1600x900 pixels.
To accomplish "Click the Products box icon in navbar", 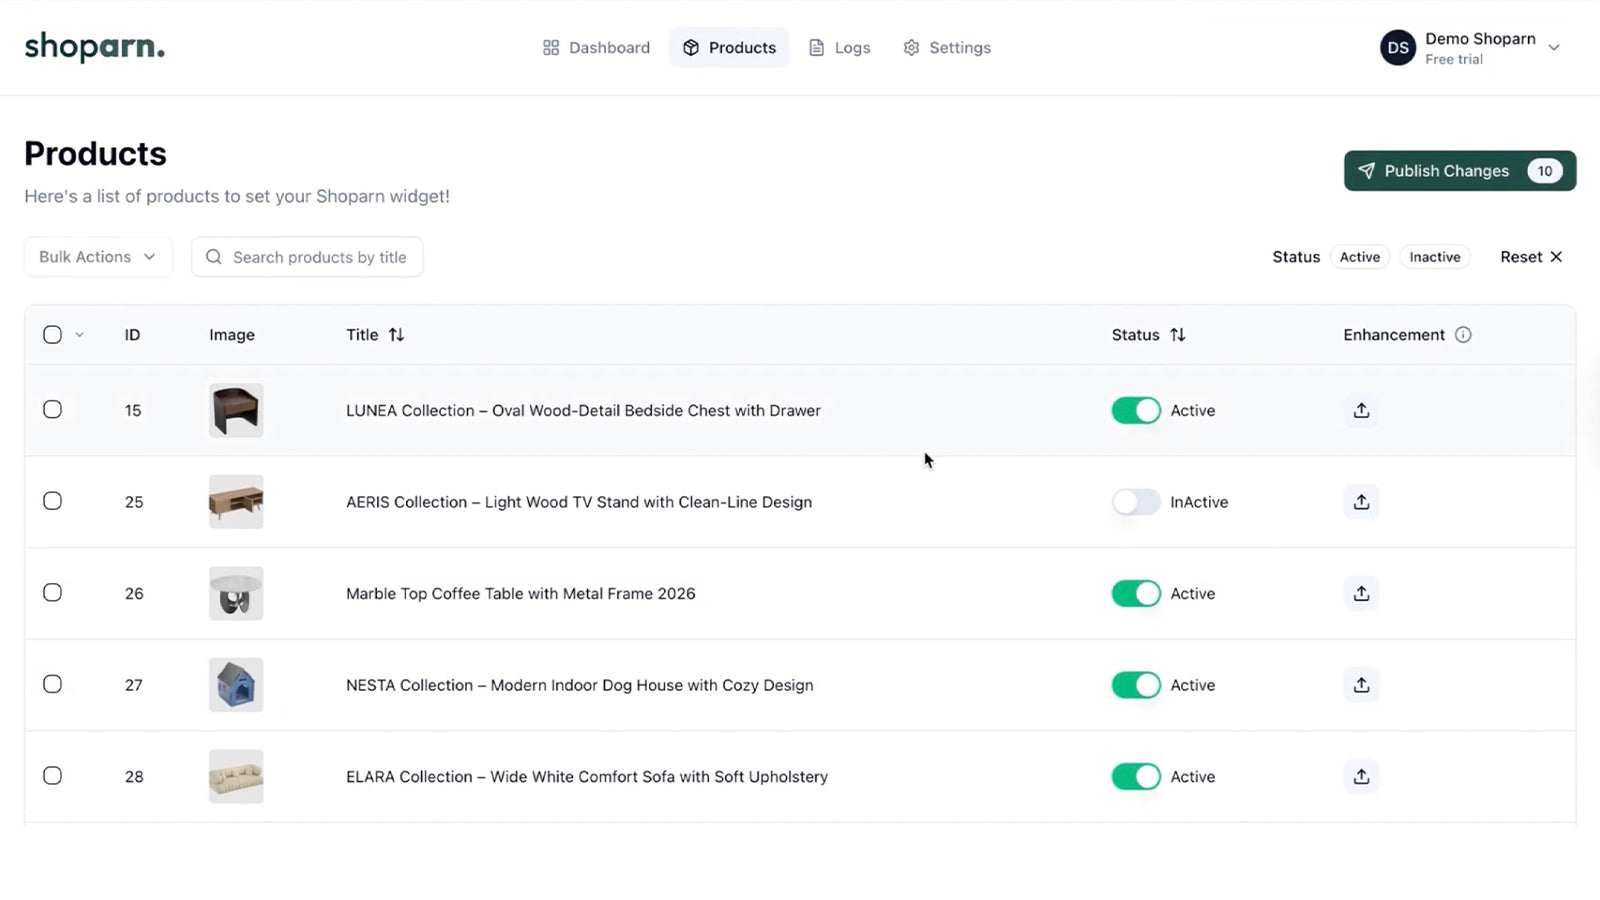I will tap(691, 47).
